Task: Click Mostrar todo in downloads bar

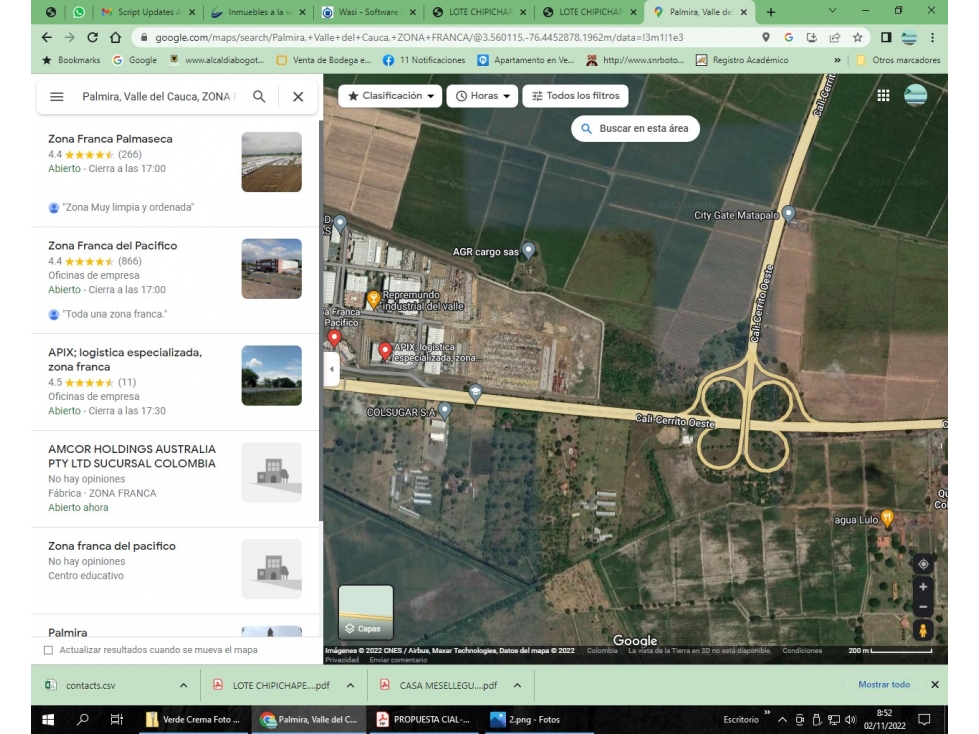Action: (884, 685)
